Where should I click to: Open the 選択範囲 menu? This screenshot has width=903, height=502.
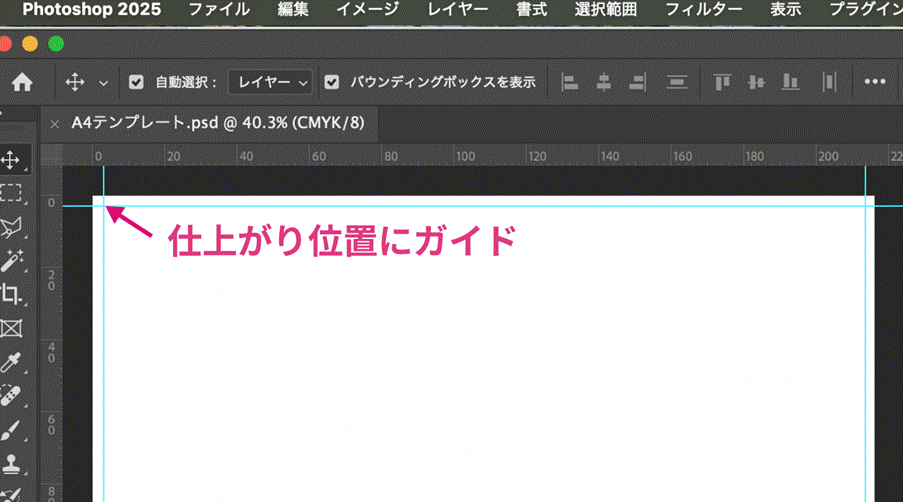click(606, 9)
